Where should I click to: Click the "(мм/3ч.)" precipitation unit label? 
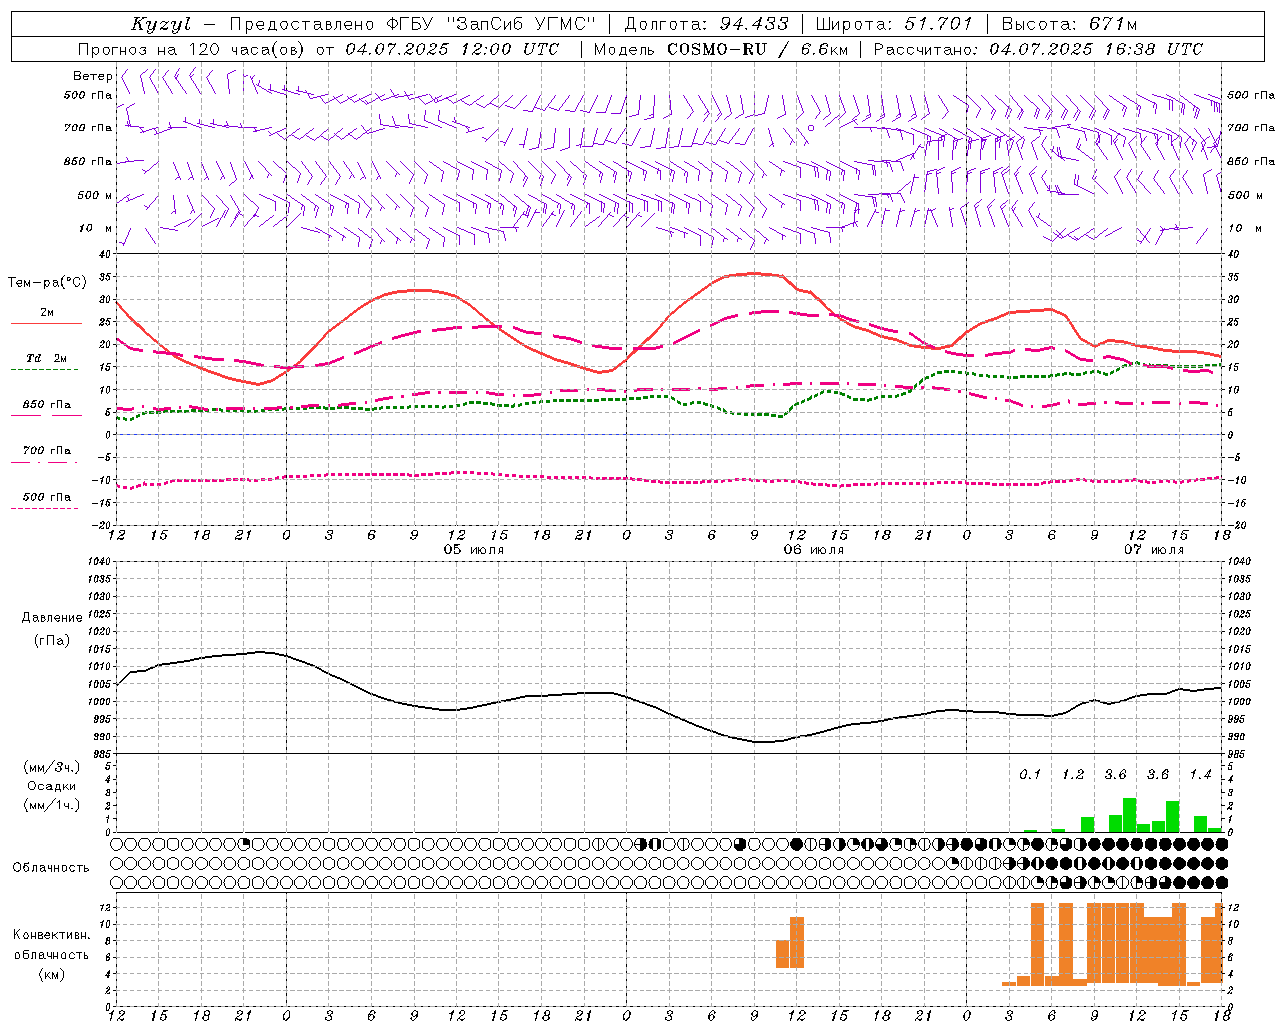pos(52,767)
